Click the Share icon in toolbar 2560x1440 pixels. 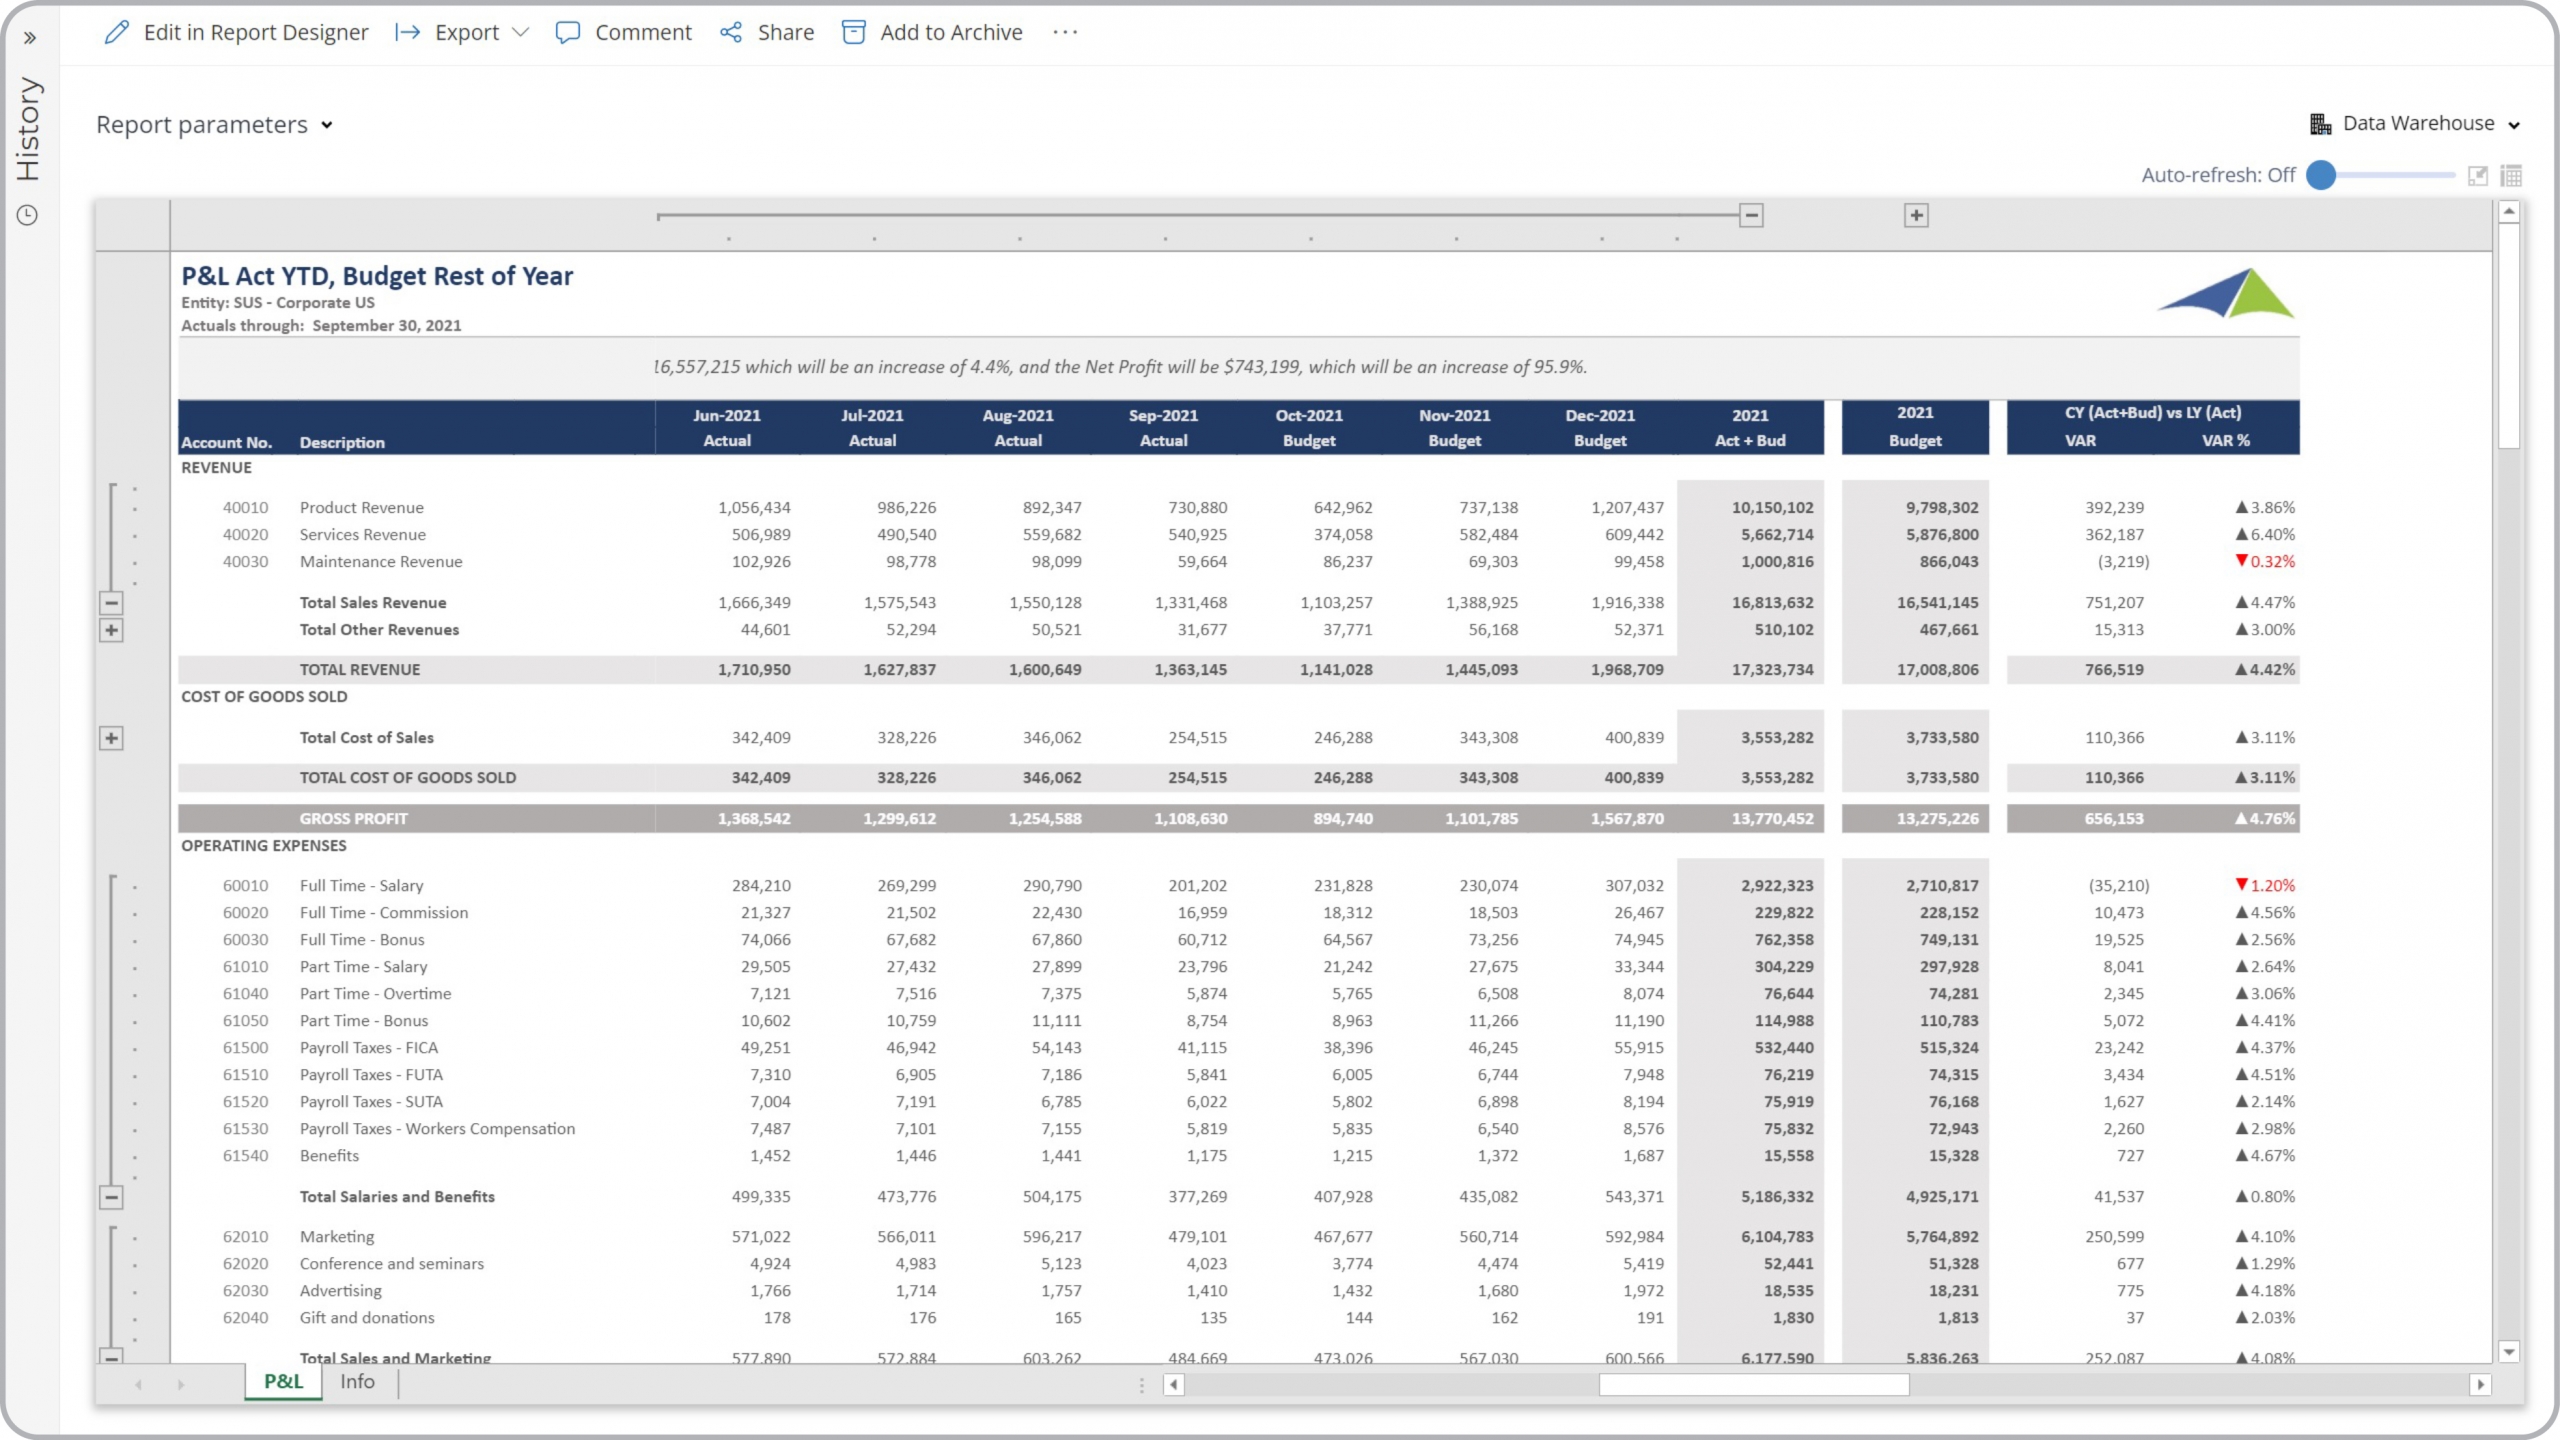click(731, 32)
